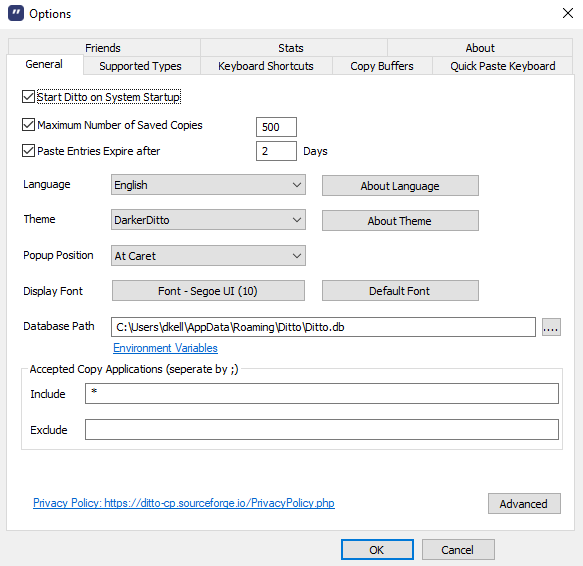
Task: Browse for database path with ellipsis button
Action: [x=551, y=327]
